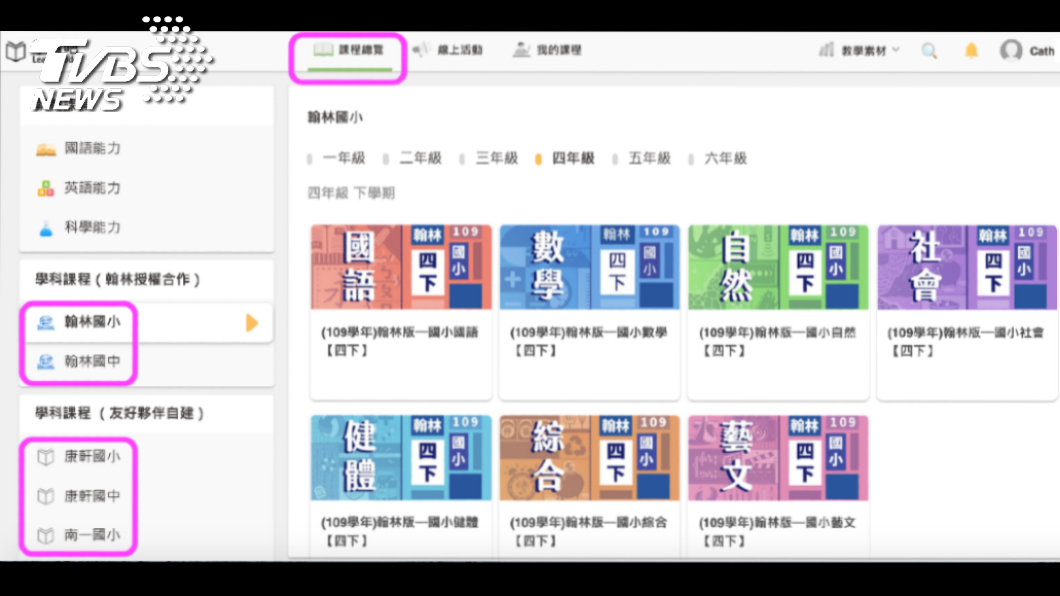Click title (109學年)翰林版—國小藝文【四下】
This screenshot has width=1060, height=596.
[x=777, y=532]
